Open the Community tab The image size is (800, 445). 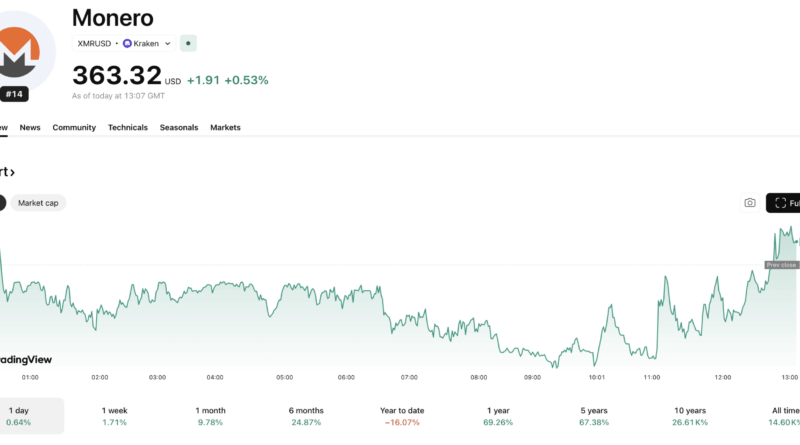pyautogui.click(x=74, y=128)
